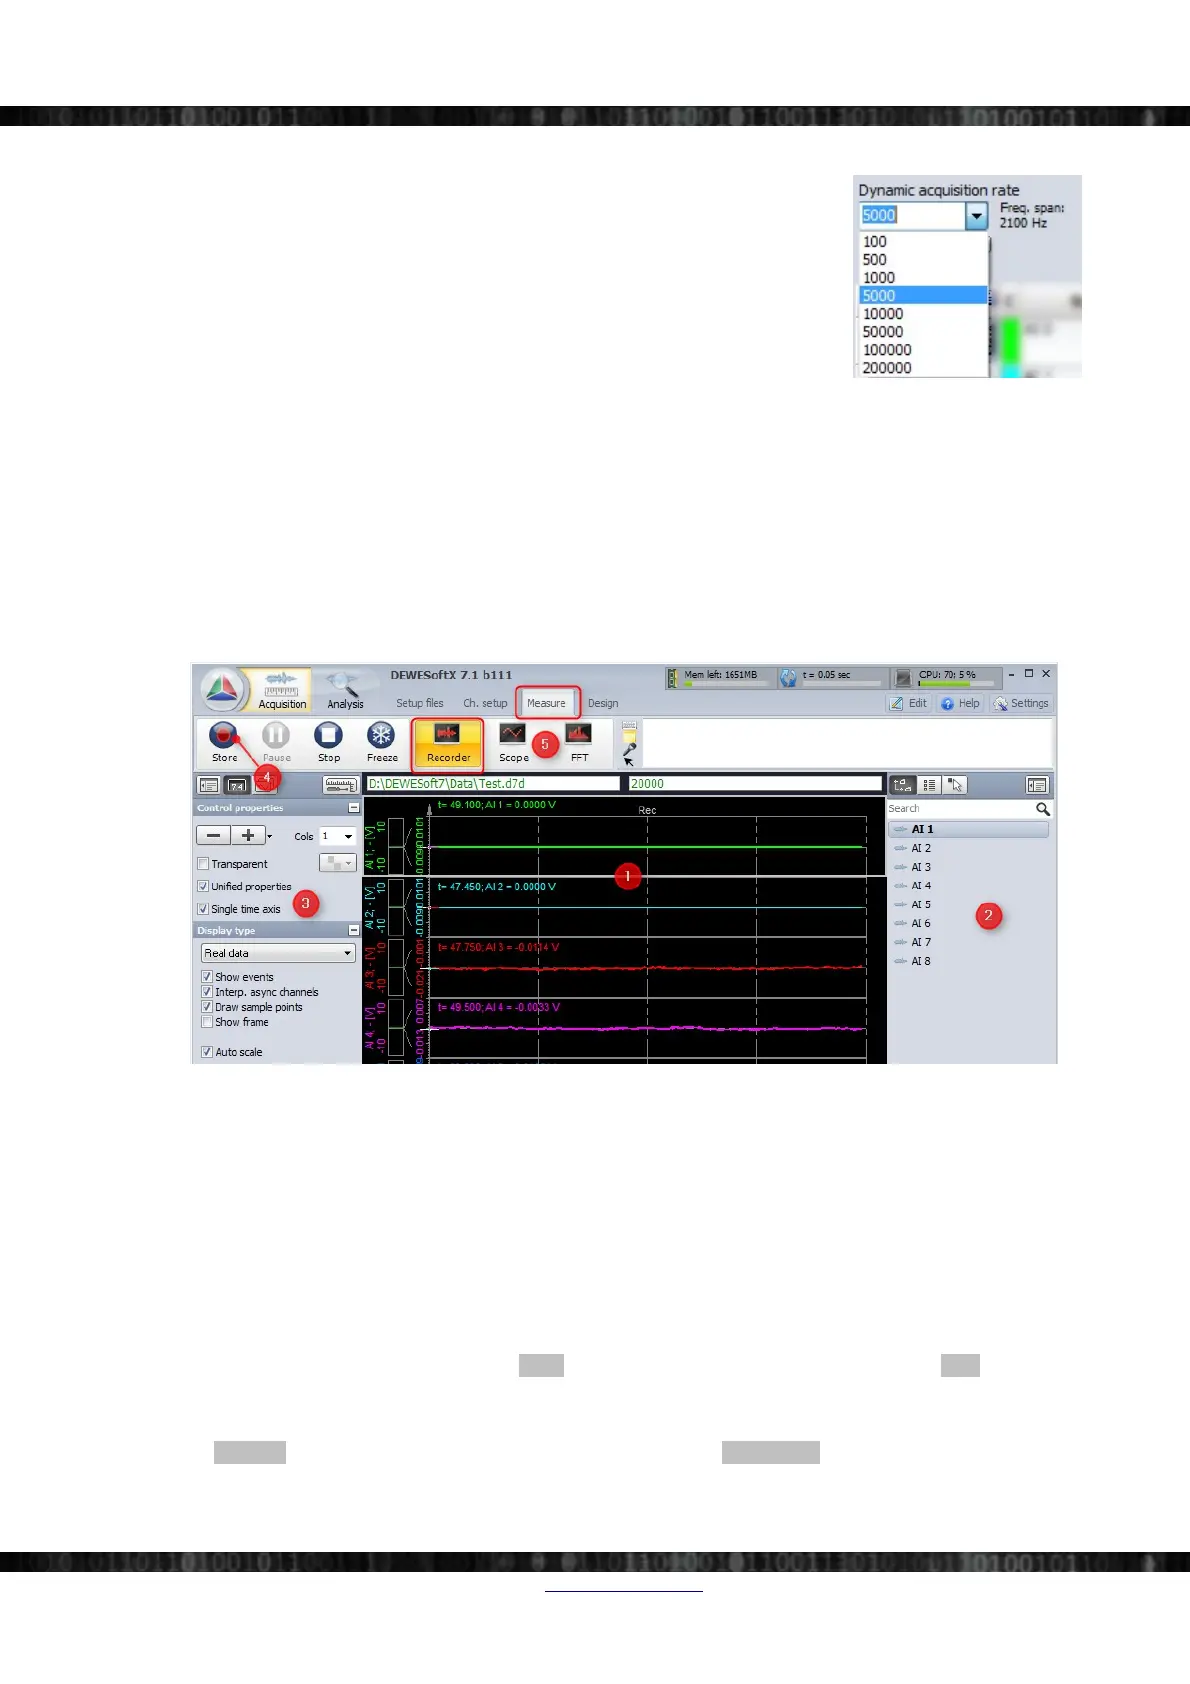Click the minus remove-graph button
This screenshot has height=1684, width=1190.
213,835
